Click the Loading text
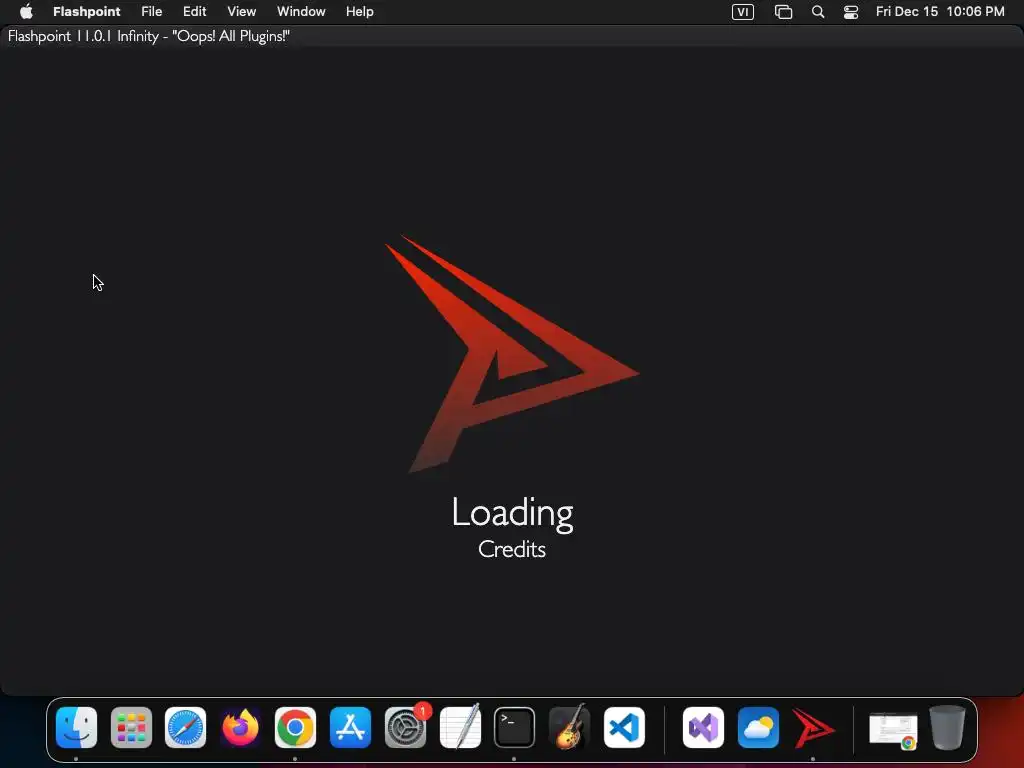Viewport: 1024px width, 768px height. [513, 513]
